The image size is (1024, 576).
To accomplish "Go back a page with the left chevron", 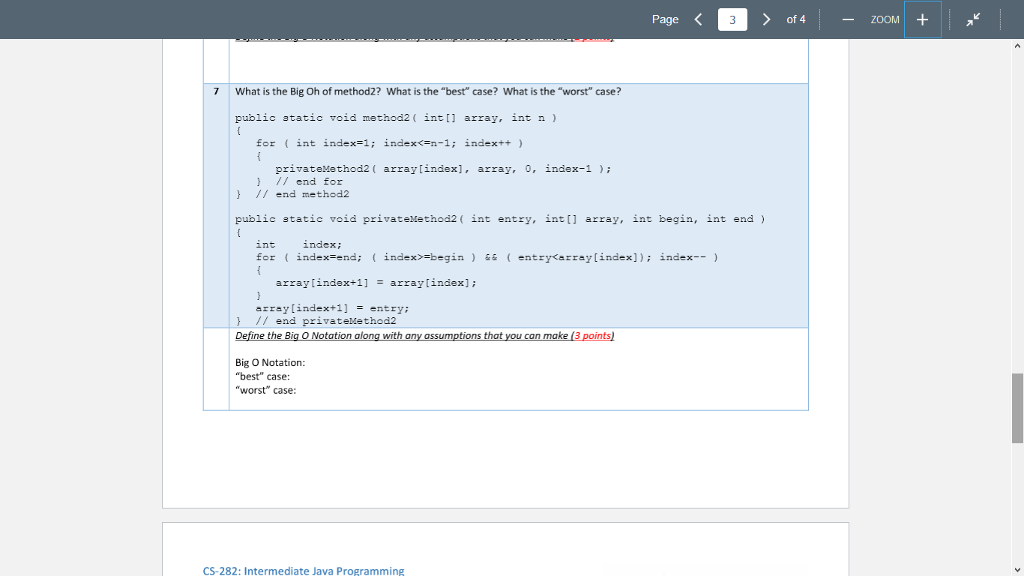I will (x=698, y=18).
